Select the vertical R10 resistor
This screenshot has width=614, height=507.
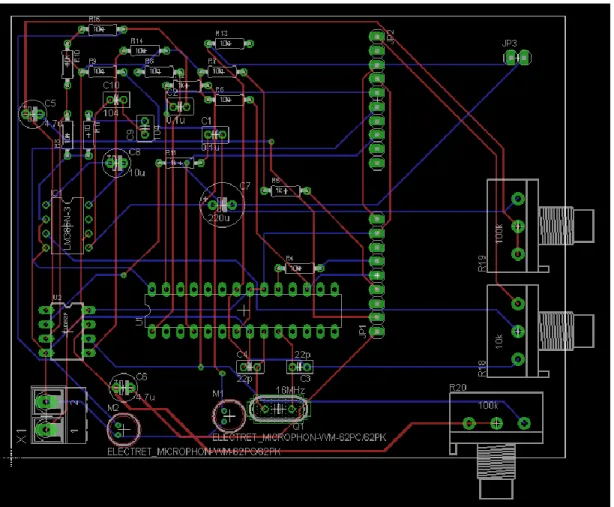tap(67, 64)
